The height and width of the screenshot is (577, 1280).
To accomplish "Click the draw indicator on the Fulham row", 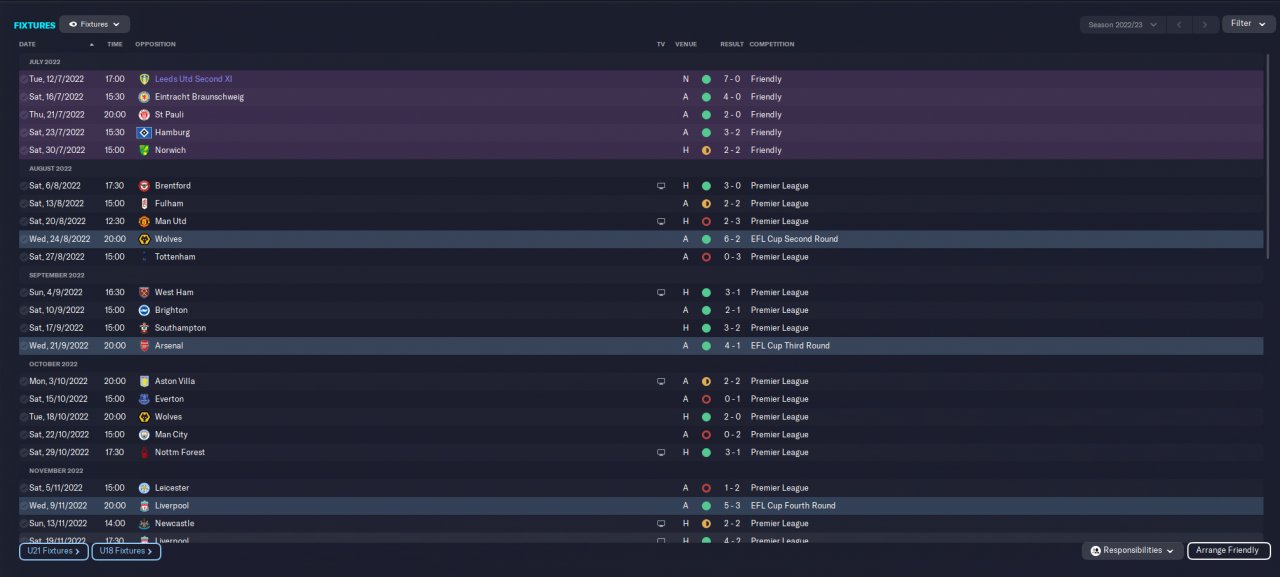I will click(x=706, y=204).
